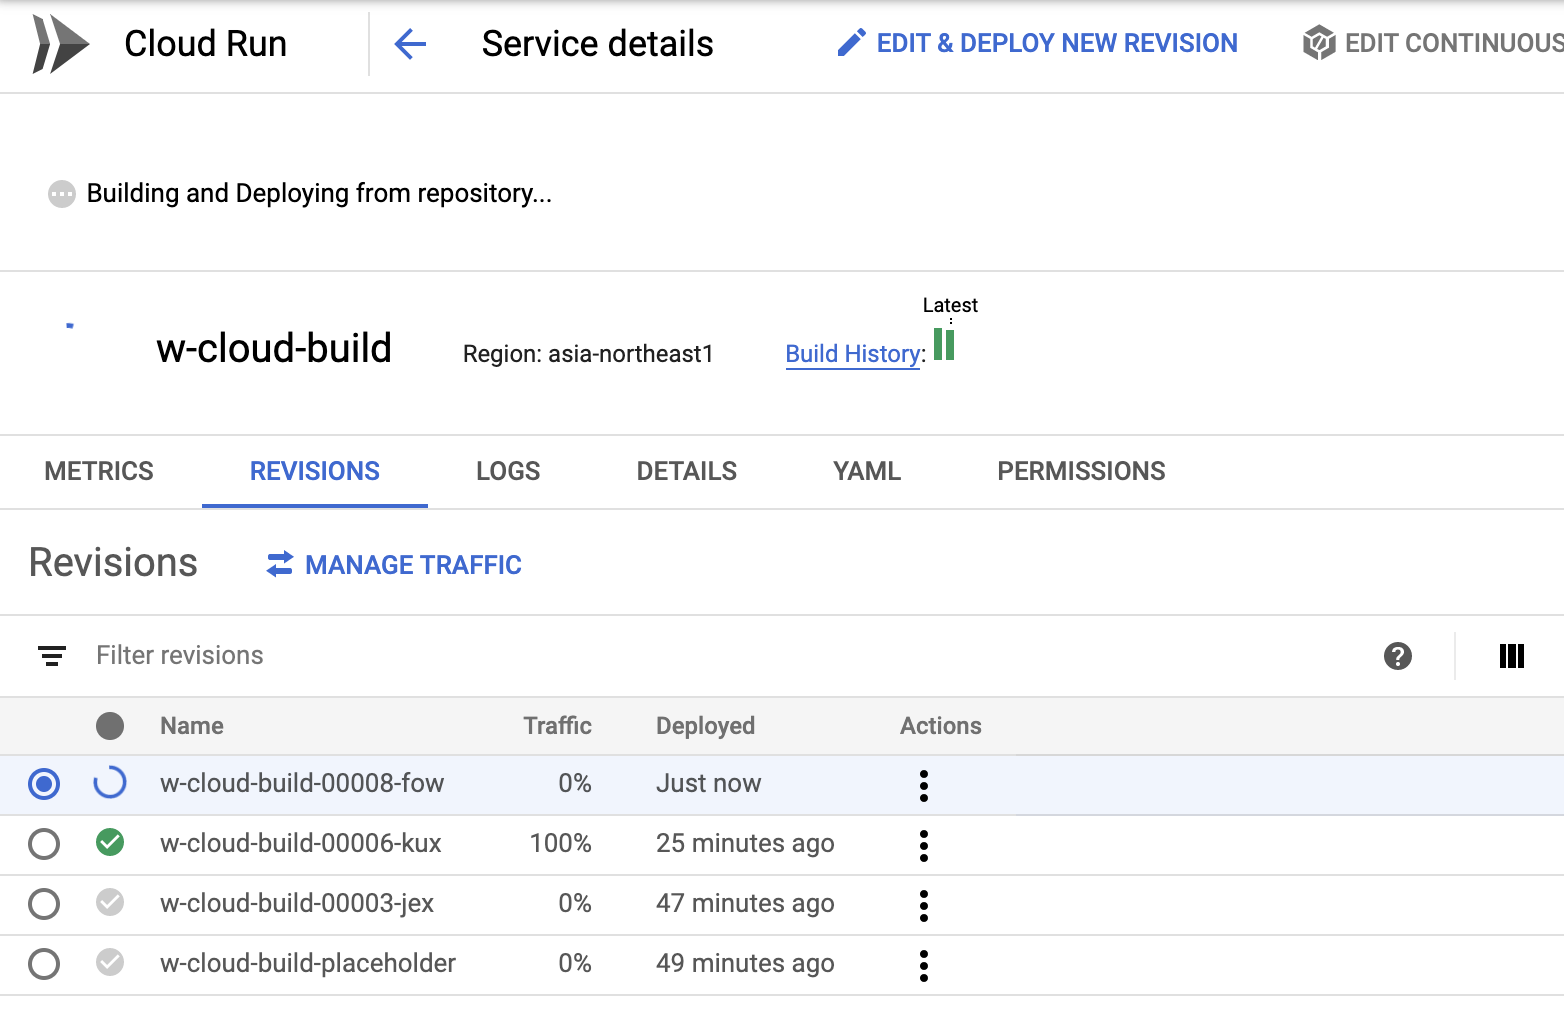Click the 0% traffic value of 00008-fow
This screenshot has width=1564, height=1016.
click(x=575, y=783)
